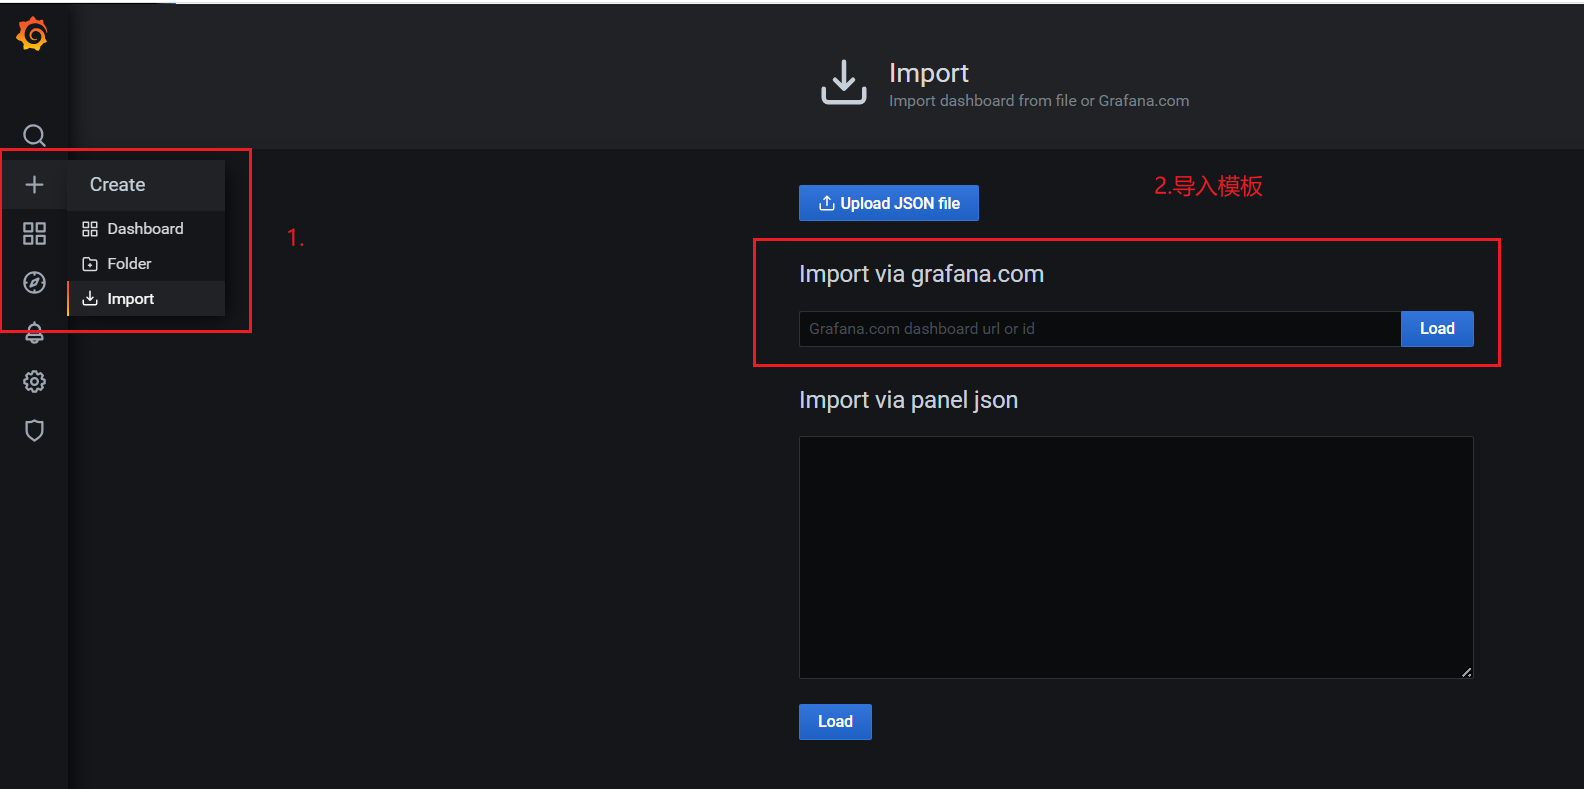Click the 'Import via panel json' heading
This screenshot has height=789, width=1584.
tap(908, 400)
